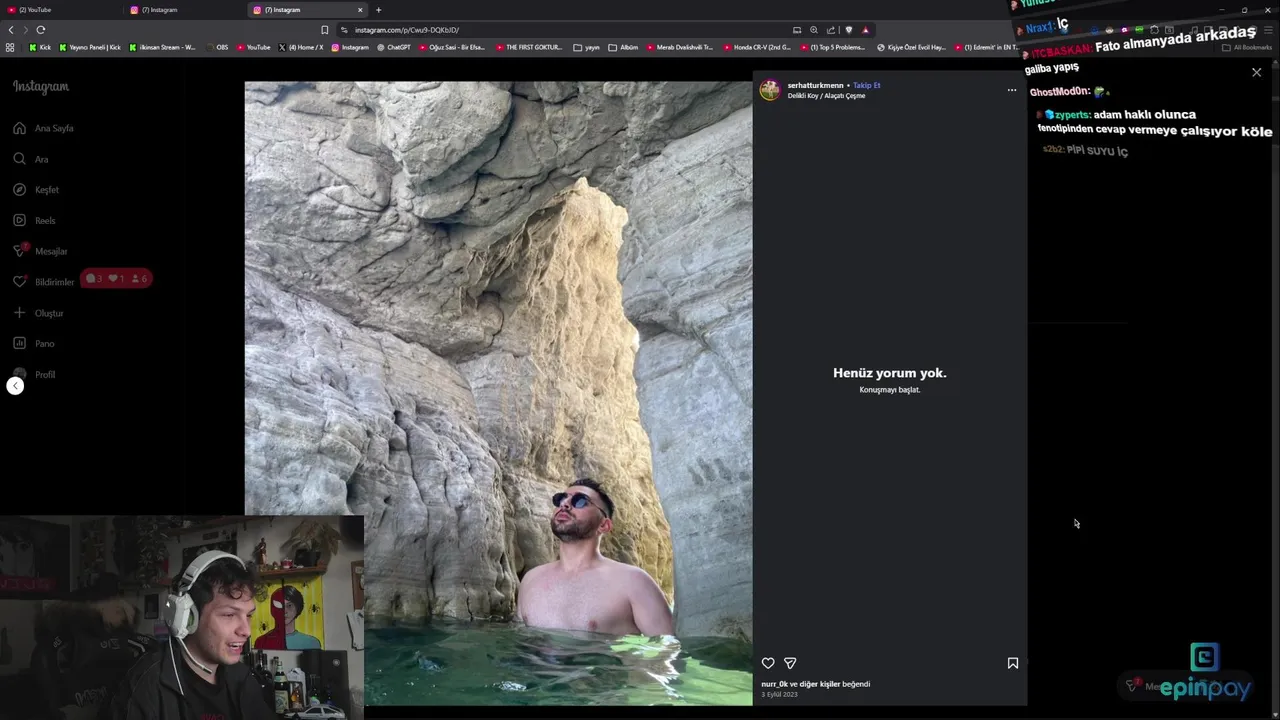
Task: Close the post viewer with the X
Action: [1257, 72]
